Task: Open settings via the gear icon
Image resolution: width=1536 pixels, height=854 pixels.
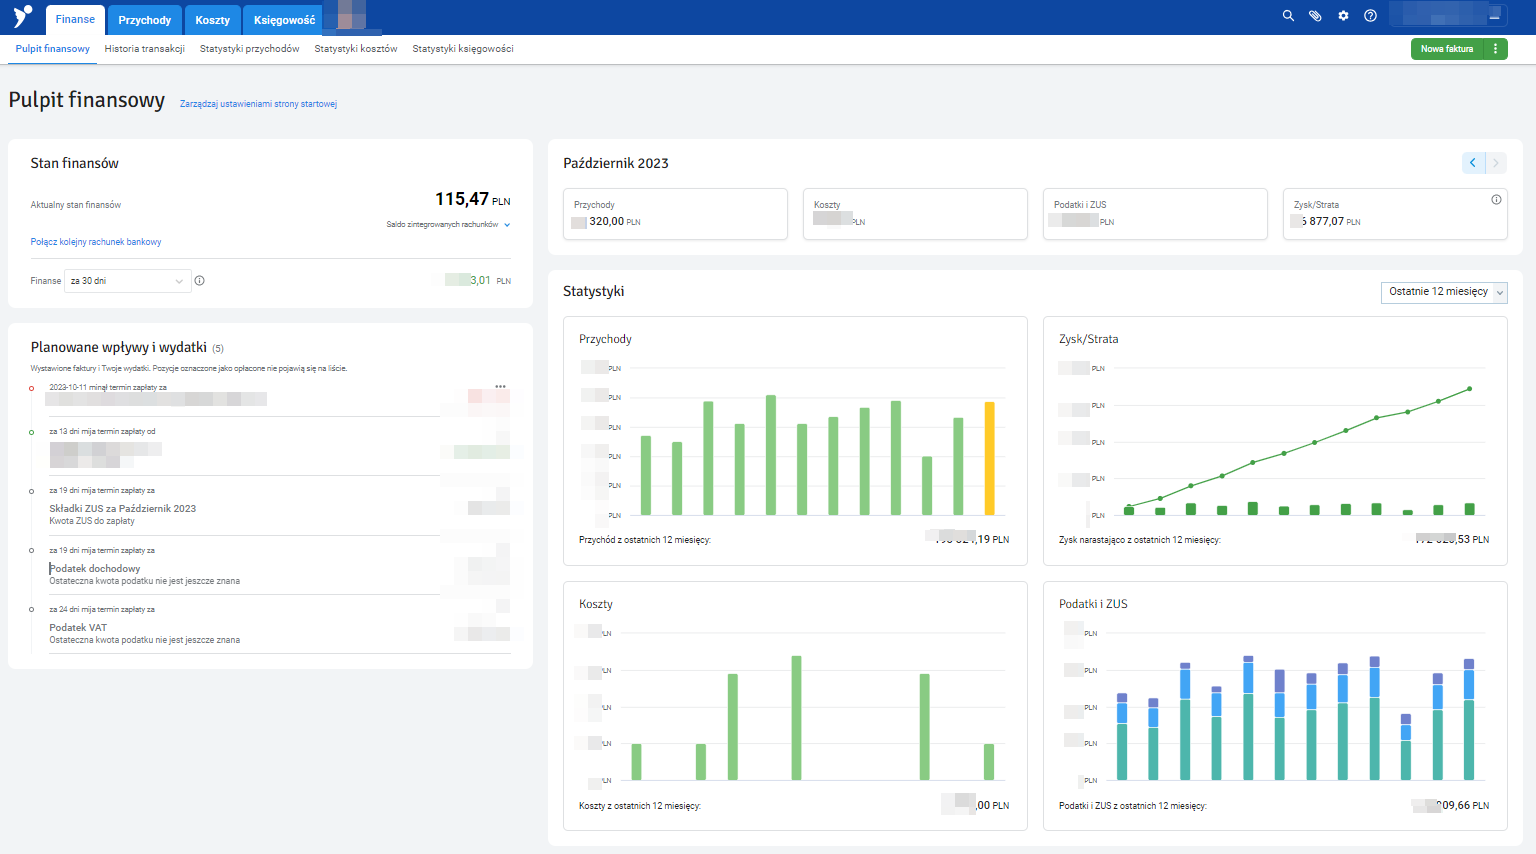Action: [1343, 16]
